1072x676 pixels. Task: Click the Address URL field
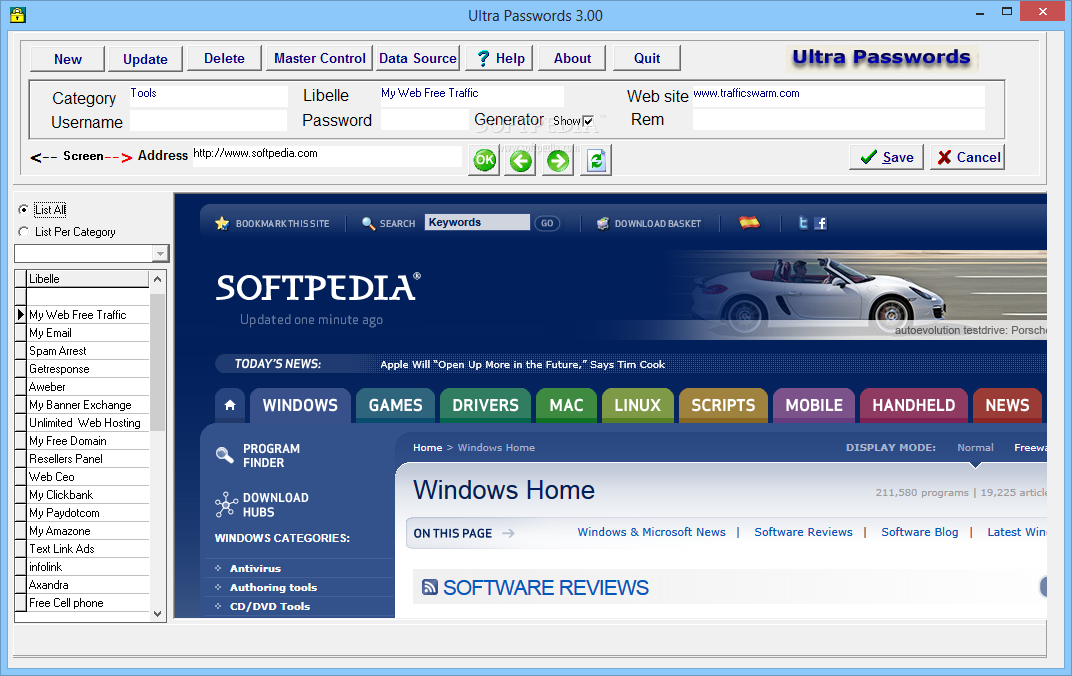(x=327, y=156)
